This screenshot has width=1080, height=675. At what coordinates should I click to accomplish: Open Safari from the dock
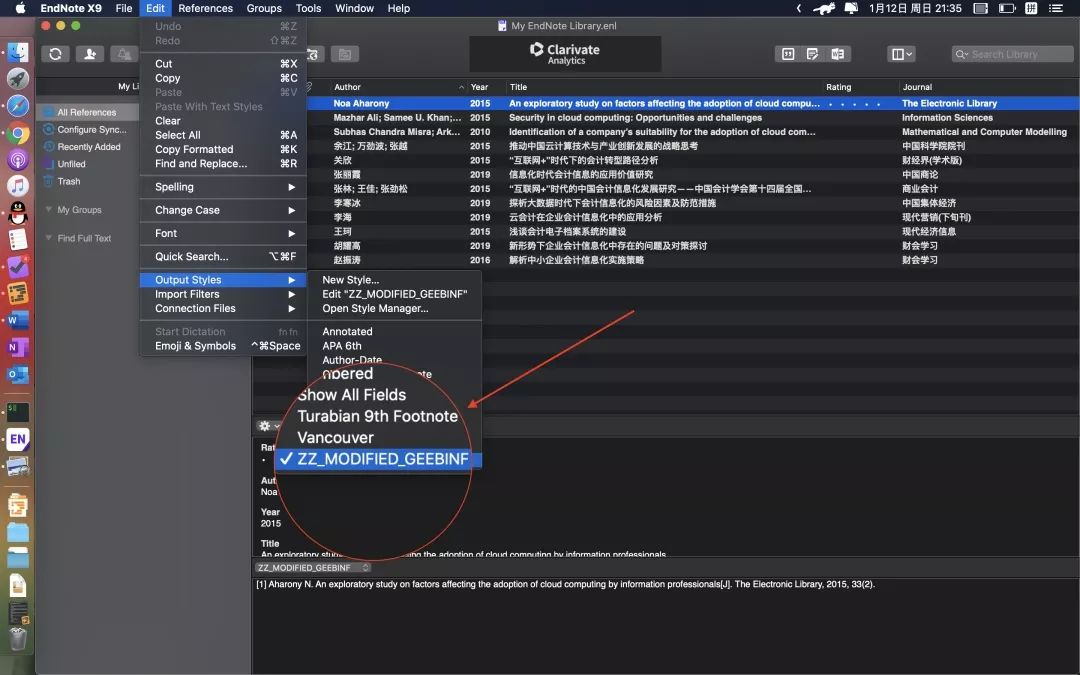tap(18, 106)
